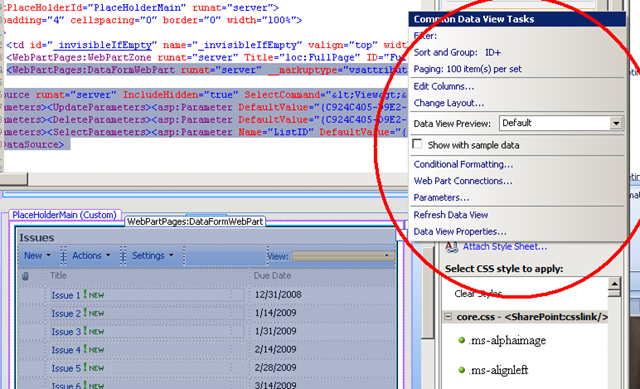Collapse the core.css style group
This screenshot has width=640, height=389.
tap(448, 317)
